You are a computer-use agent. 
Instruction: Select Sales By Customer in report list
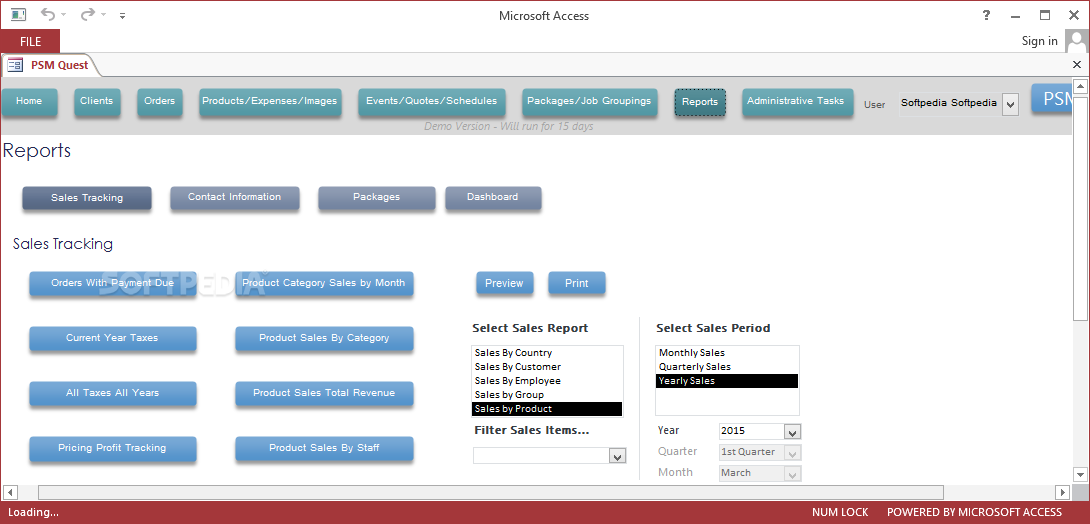tap(546, 367)
